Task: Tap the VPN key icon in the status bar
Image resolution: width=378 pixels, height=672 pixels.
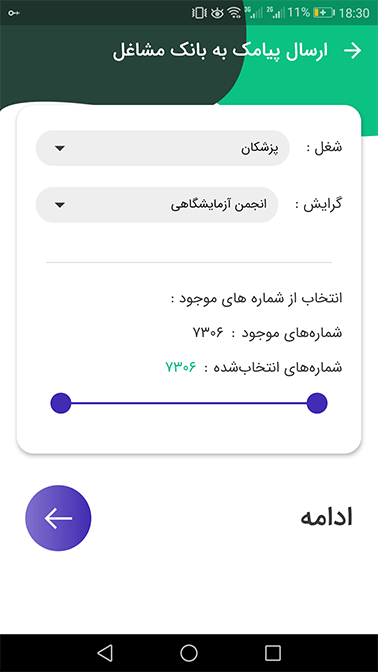Action: click(x=14, y=13)
